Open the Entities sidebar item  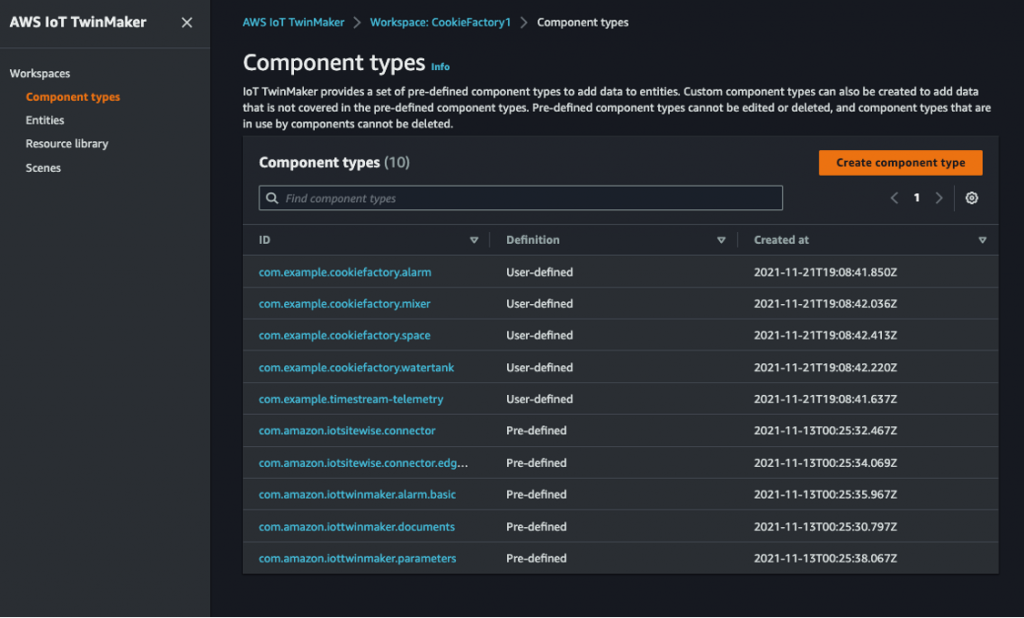46,120
